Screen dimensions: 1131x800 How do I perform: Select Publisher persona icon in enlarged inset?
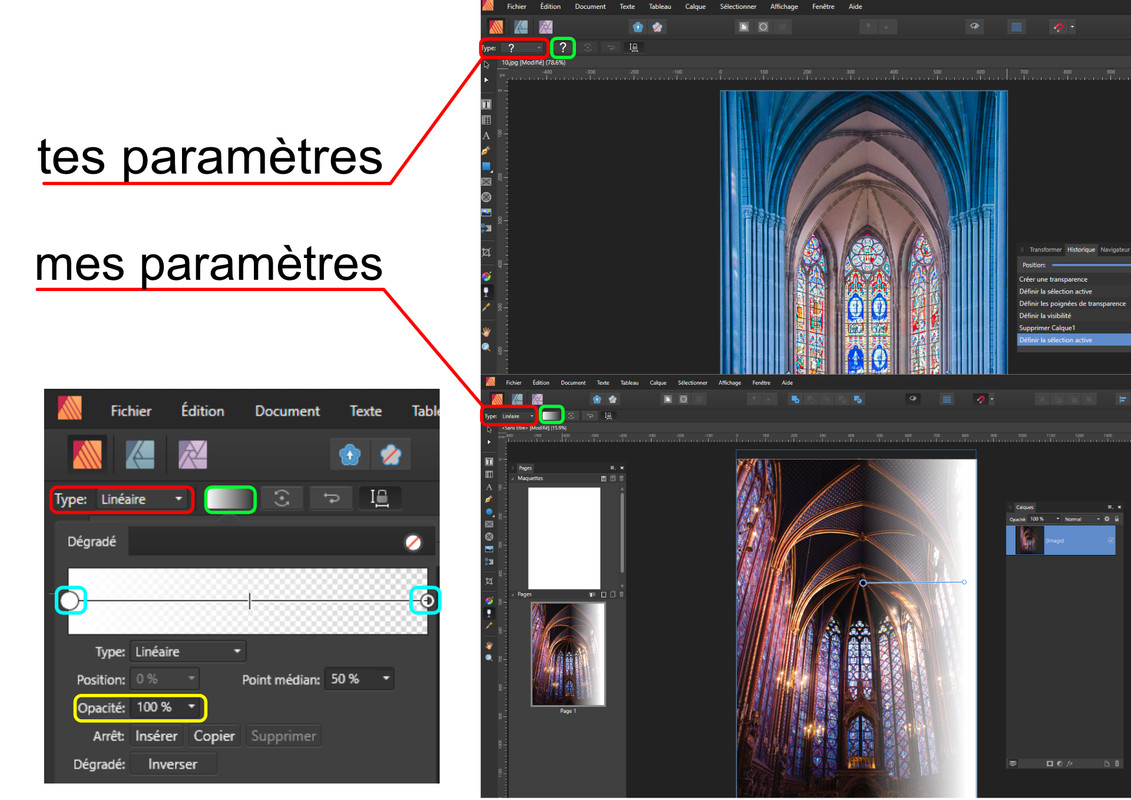tap(87, 454)
